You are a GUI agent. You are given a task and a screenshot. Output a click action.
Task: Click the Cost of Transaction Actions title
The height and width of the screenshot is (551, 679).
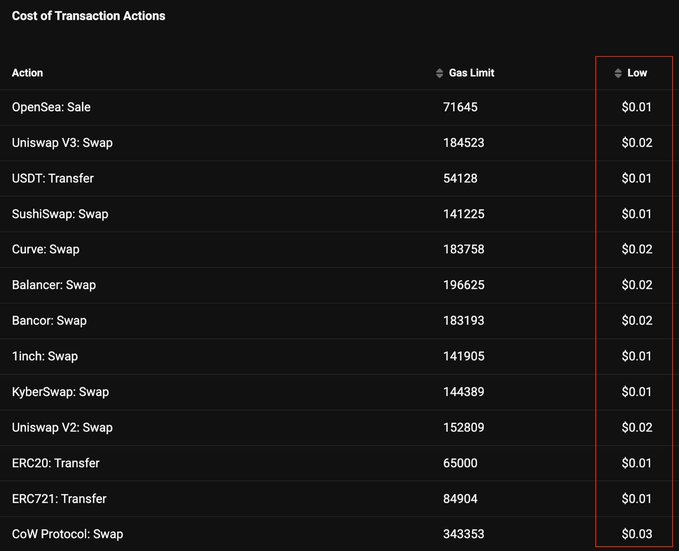[x=89, y=16]
